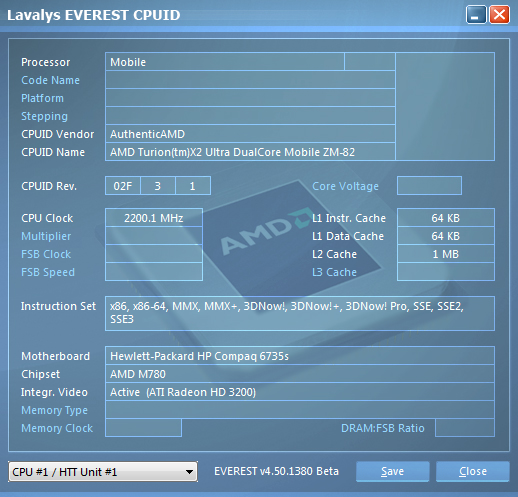
Task: Click the L1 Data Cache 64 KB value
Action: point(446,236)
